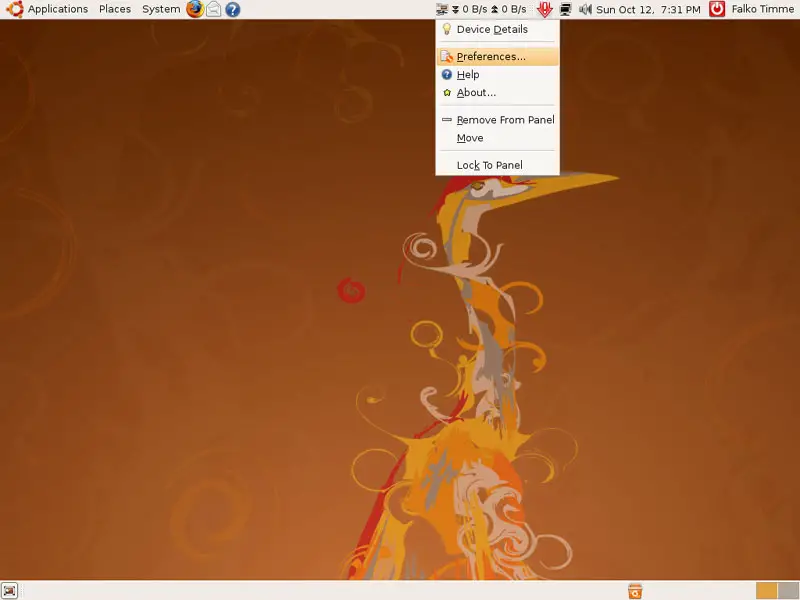Open the volume control speaker icon

585,9
